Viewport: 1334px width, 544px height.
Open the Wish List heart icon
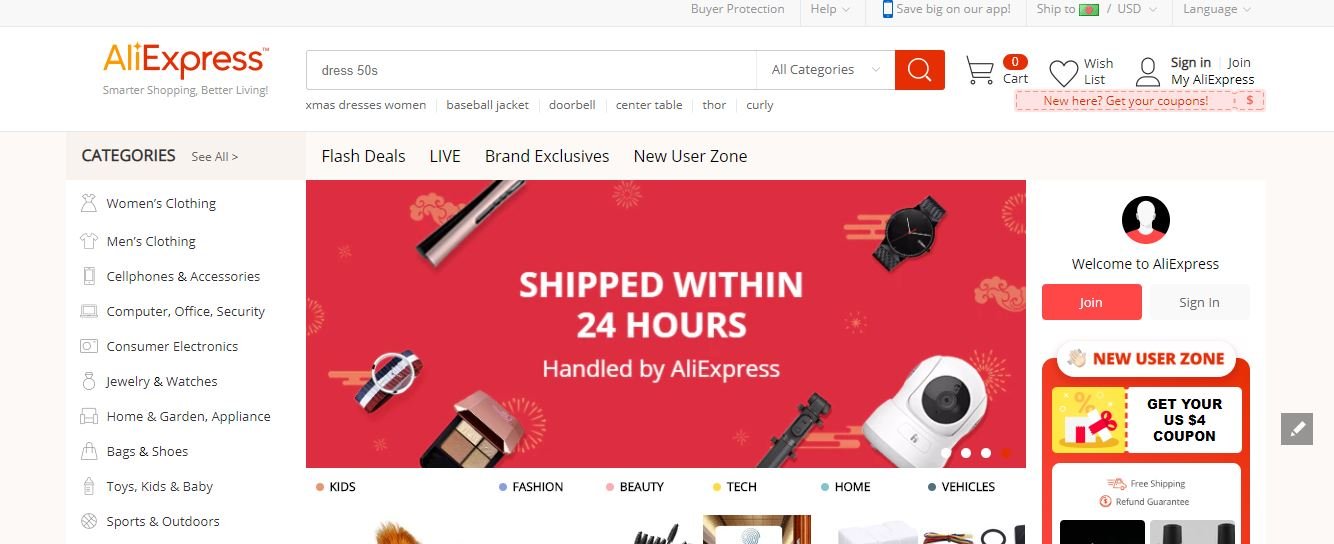(x=1063, y=72)
